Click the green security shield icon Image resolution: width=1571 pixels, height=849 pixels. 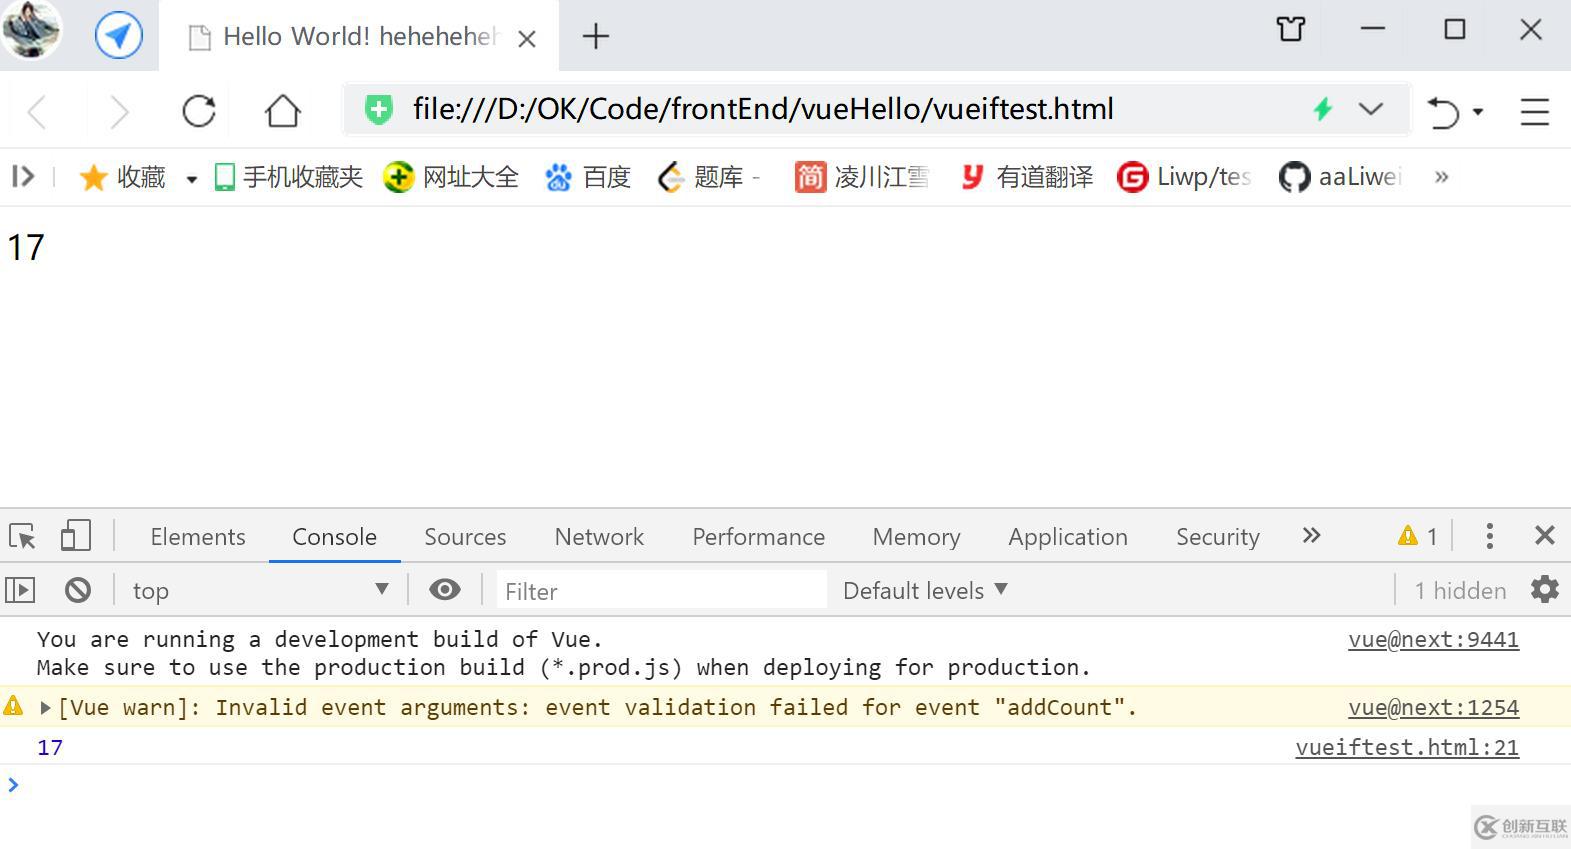click(378, 109)
